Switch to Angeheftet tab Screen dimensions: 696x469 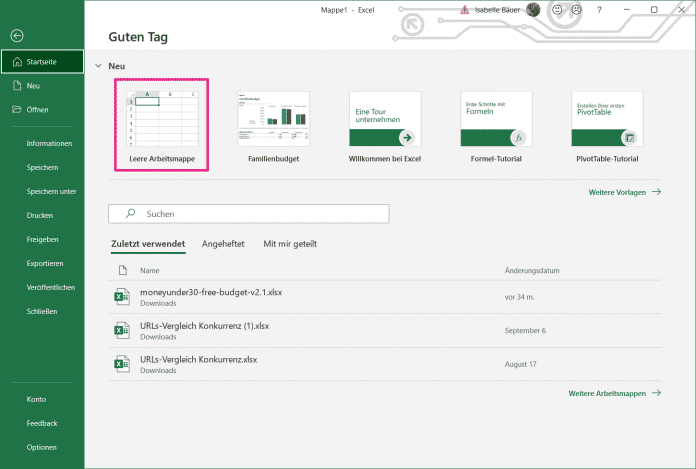(223, 244)
